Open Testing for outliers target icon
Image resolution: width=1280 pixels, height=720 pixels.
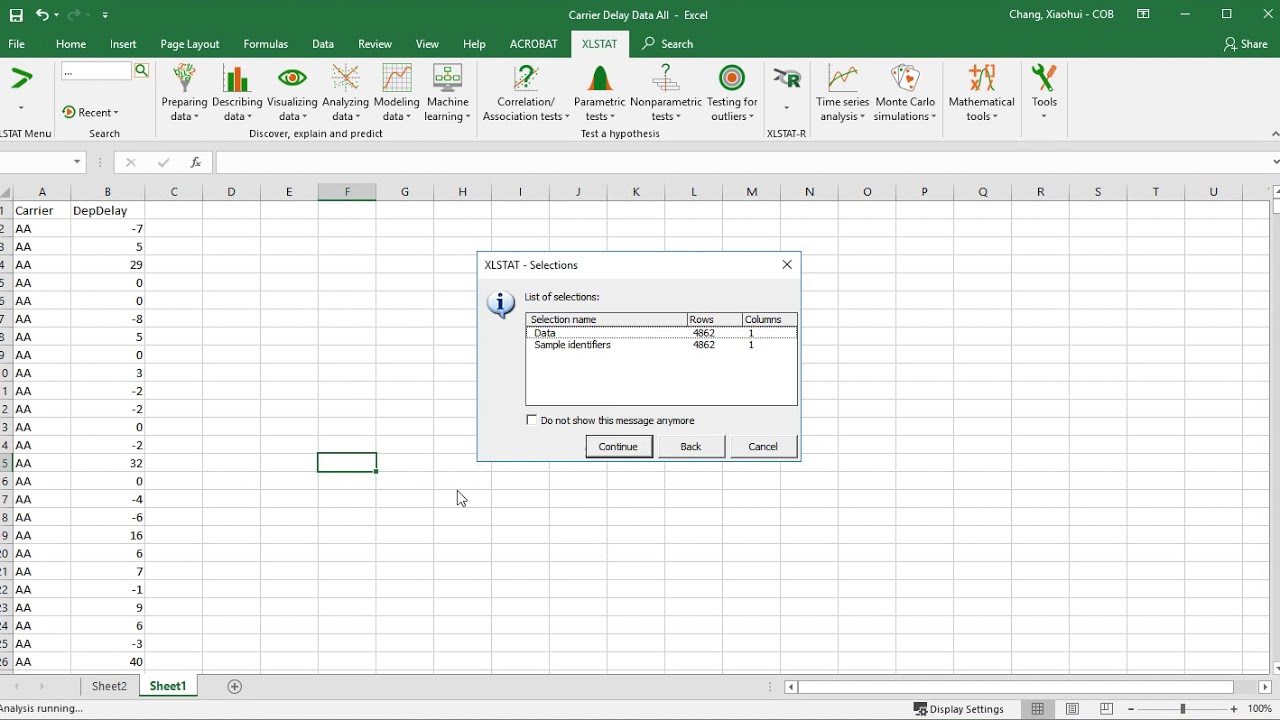732,78
